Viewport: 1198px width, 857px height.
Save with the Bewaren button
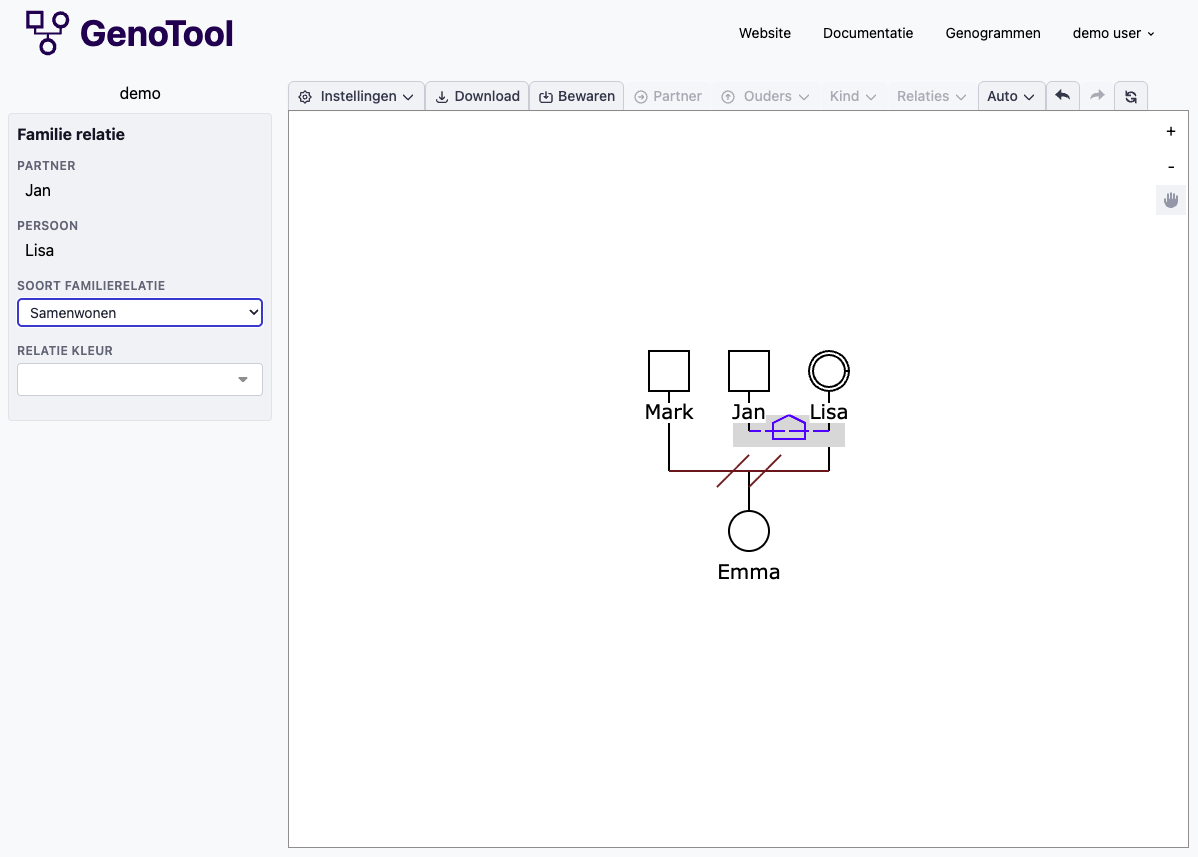(x=576, y=96)
